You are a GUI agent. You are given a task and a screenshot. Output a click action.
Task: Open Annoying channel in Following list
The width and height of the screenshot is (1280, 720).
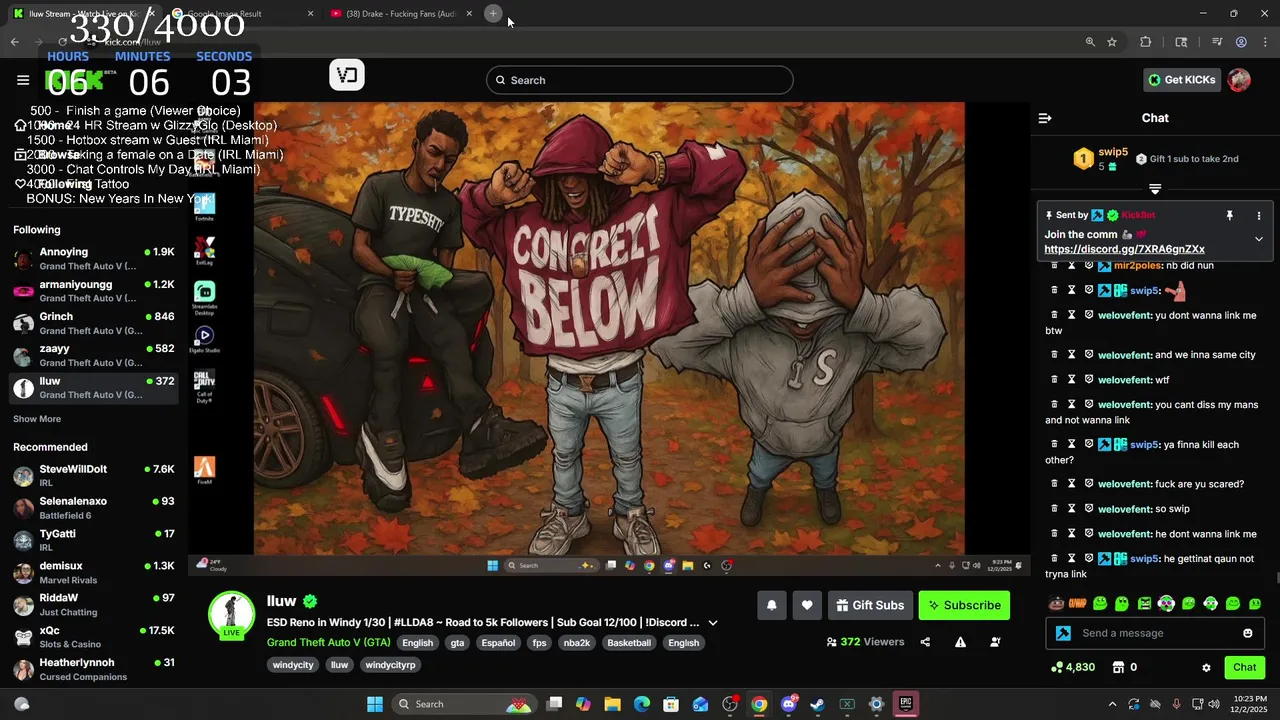94,259
